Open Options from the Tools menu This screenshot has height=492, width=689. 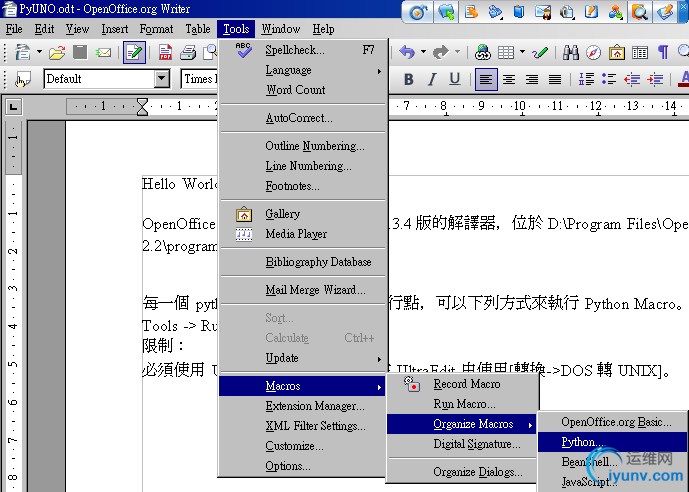click(303, 466)
